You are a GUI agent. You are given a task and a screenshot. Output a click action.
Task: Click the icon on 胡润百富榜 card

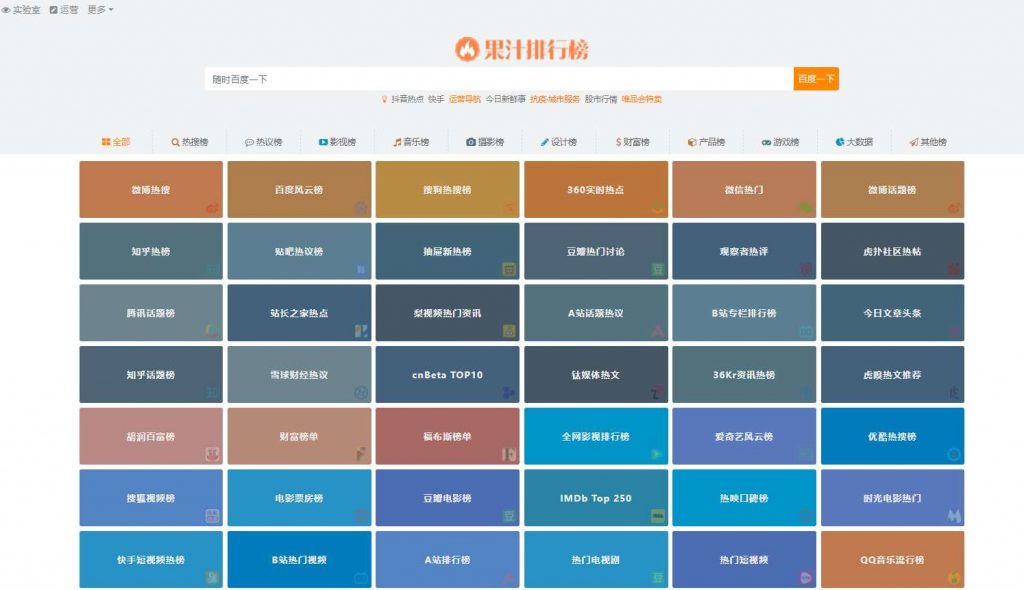(212, 454)
